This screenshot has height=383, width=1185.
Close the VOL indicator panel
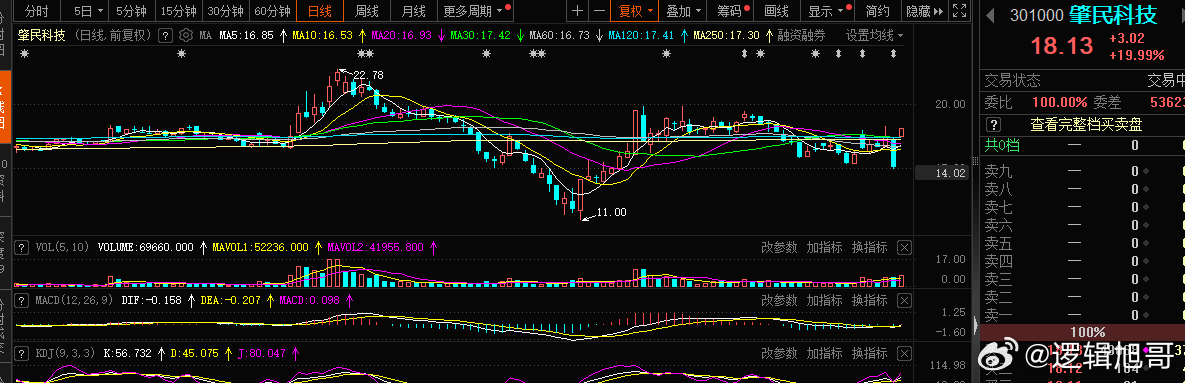coord(904,247)
